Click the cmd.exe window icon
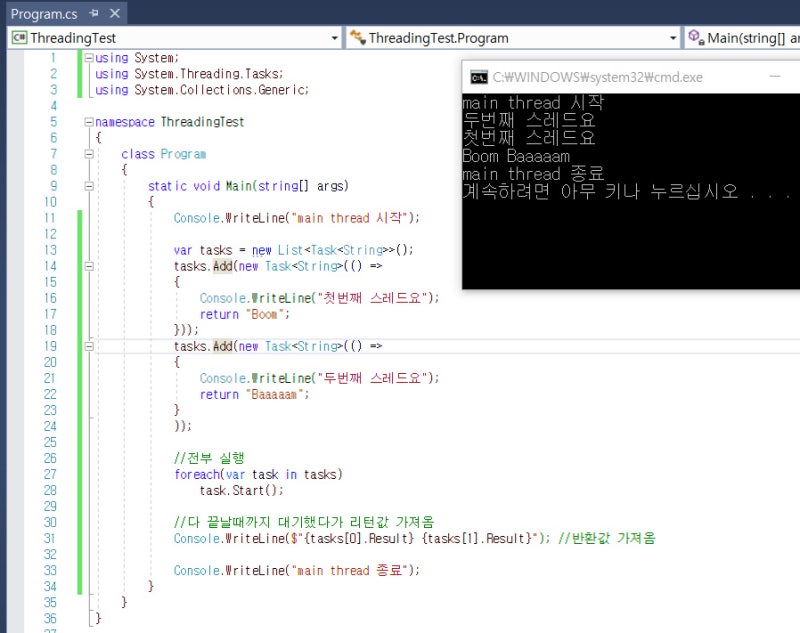 (x=479, y=77)
